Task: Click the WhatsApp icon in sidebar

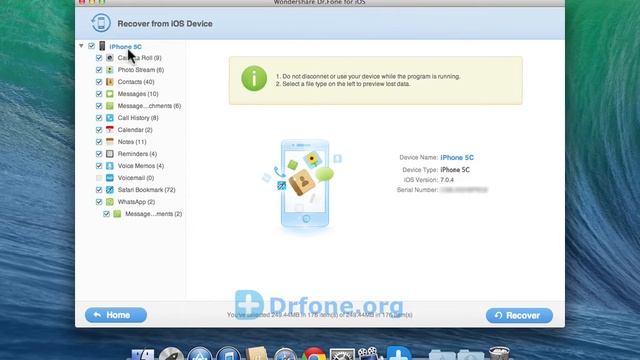Action: point(110,202)
